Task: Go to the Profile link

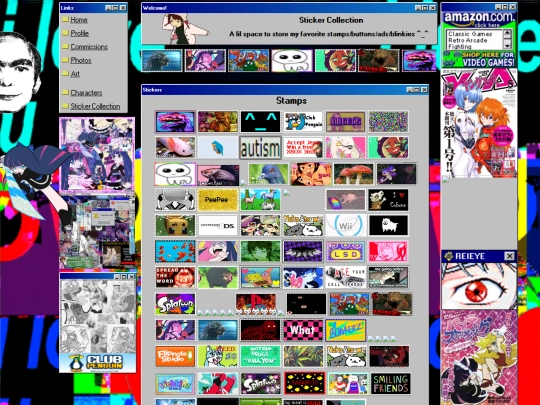Action: pos(79,33)
